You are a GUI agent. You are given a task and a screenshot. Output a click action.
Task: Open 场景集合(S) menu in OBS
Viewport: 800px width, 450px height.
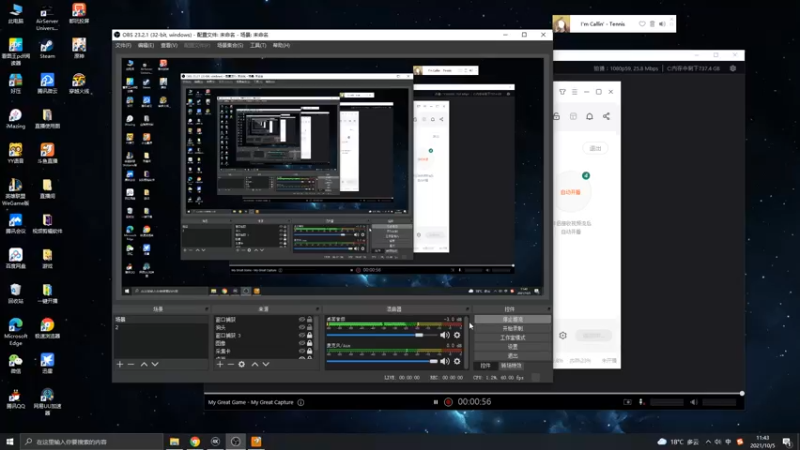(x=230, y=45)
